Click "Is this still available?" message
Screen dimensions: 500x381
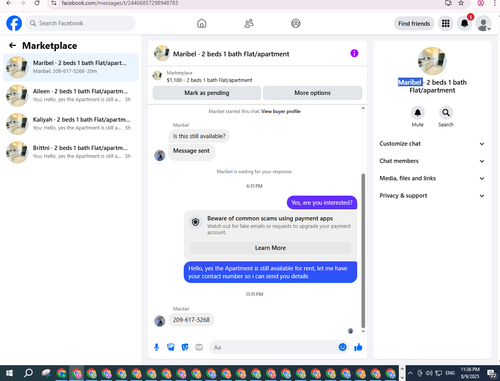pyautogui.click(x=199, y=136)
